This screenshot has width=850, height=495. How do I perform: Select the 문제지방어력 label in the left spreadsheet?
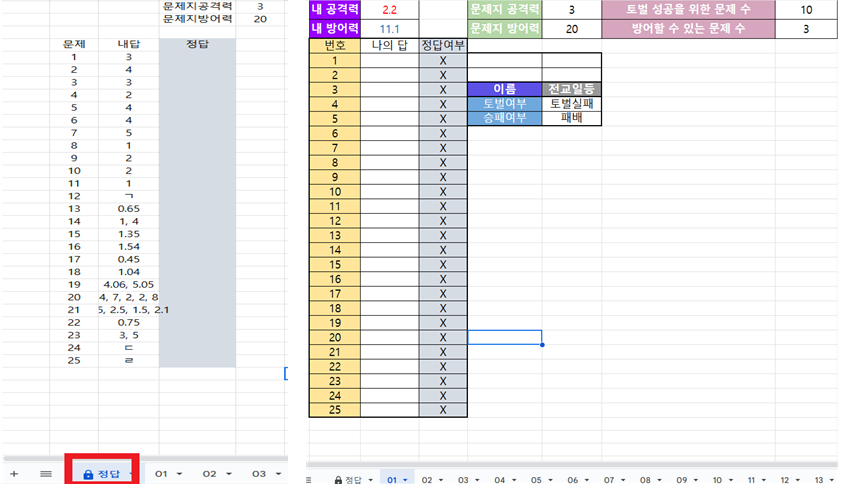coord(197,18)
